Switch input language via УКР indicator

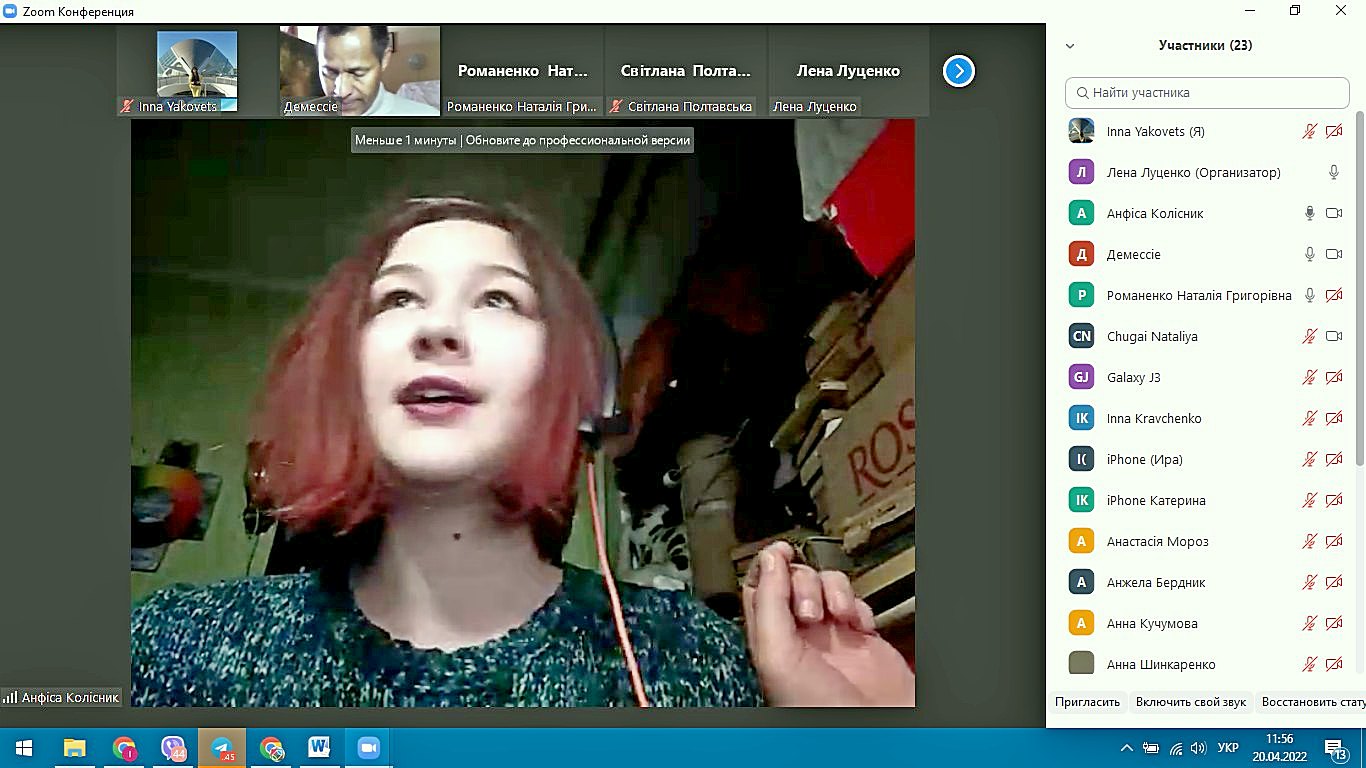1229,748
